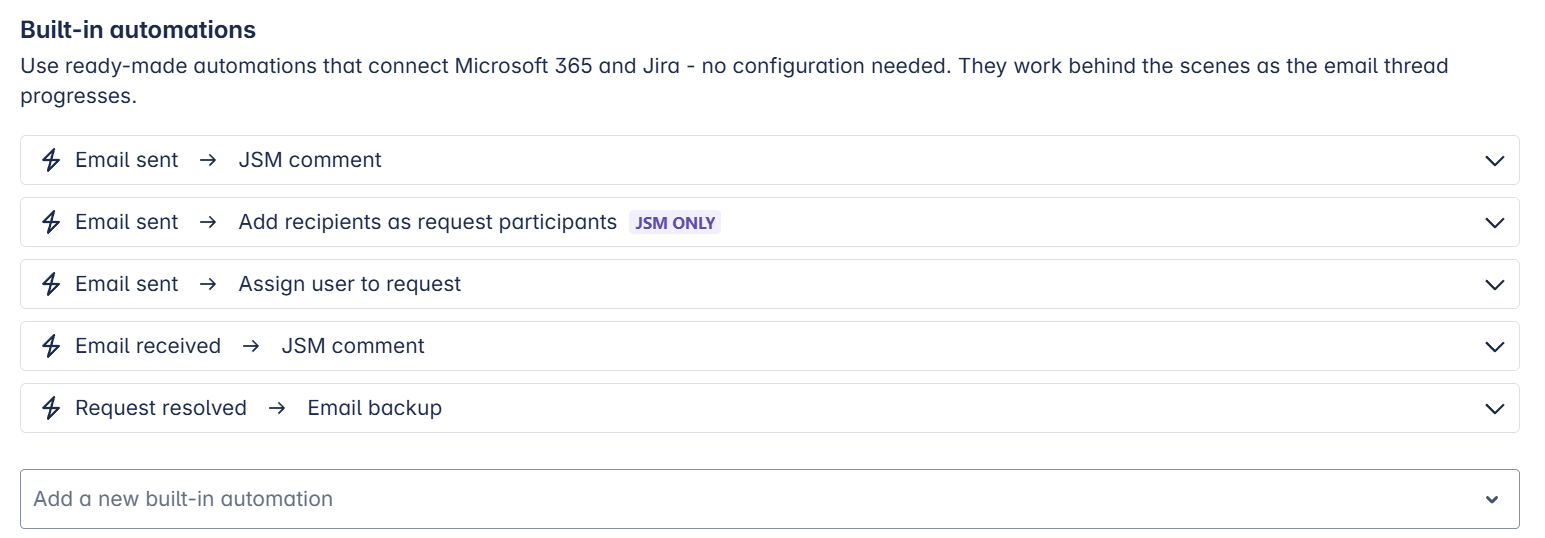Click the JSM ONLY badge

tap(675, 223)
